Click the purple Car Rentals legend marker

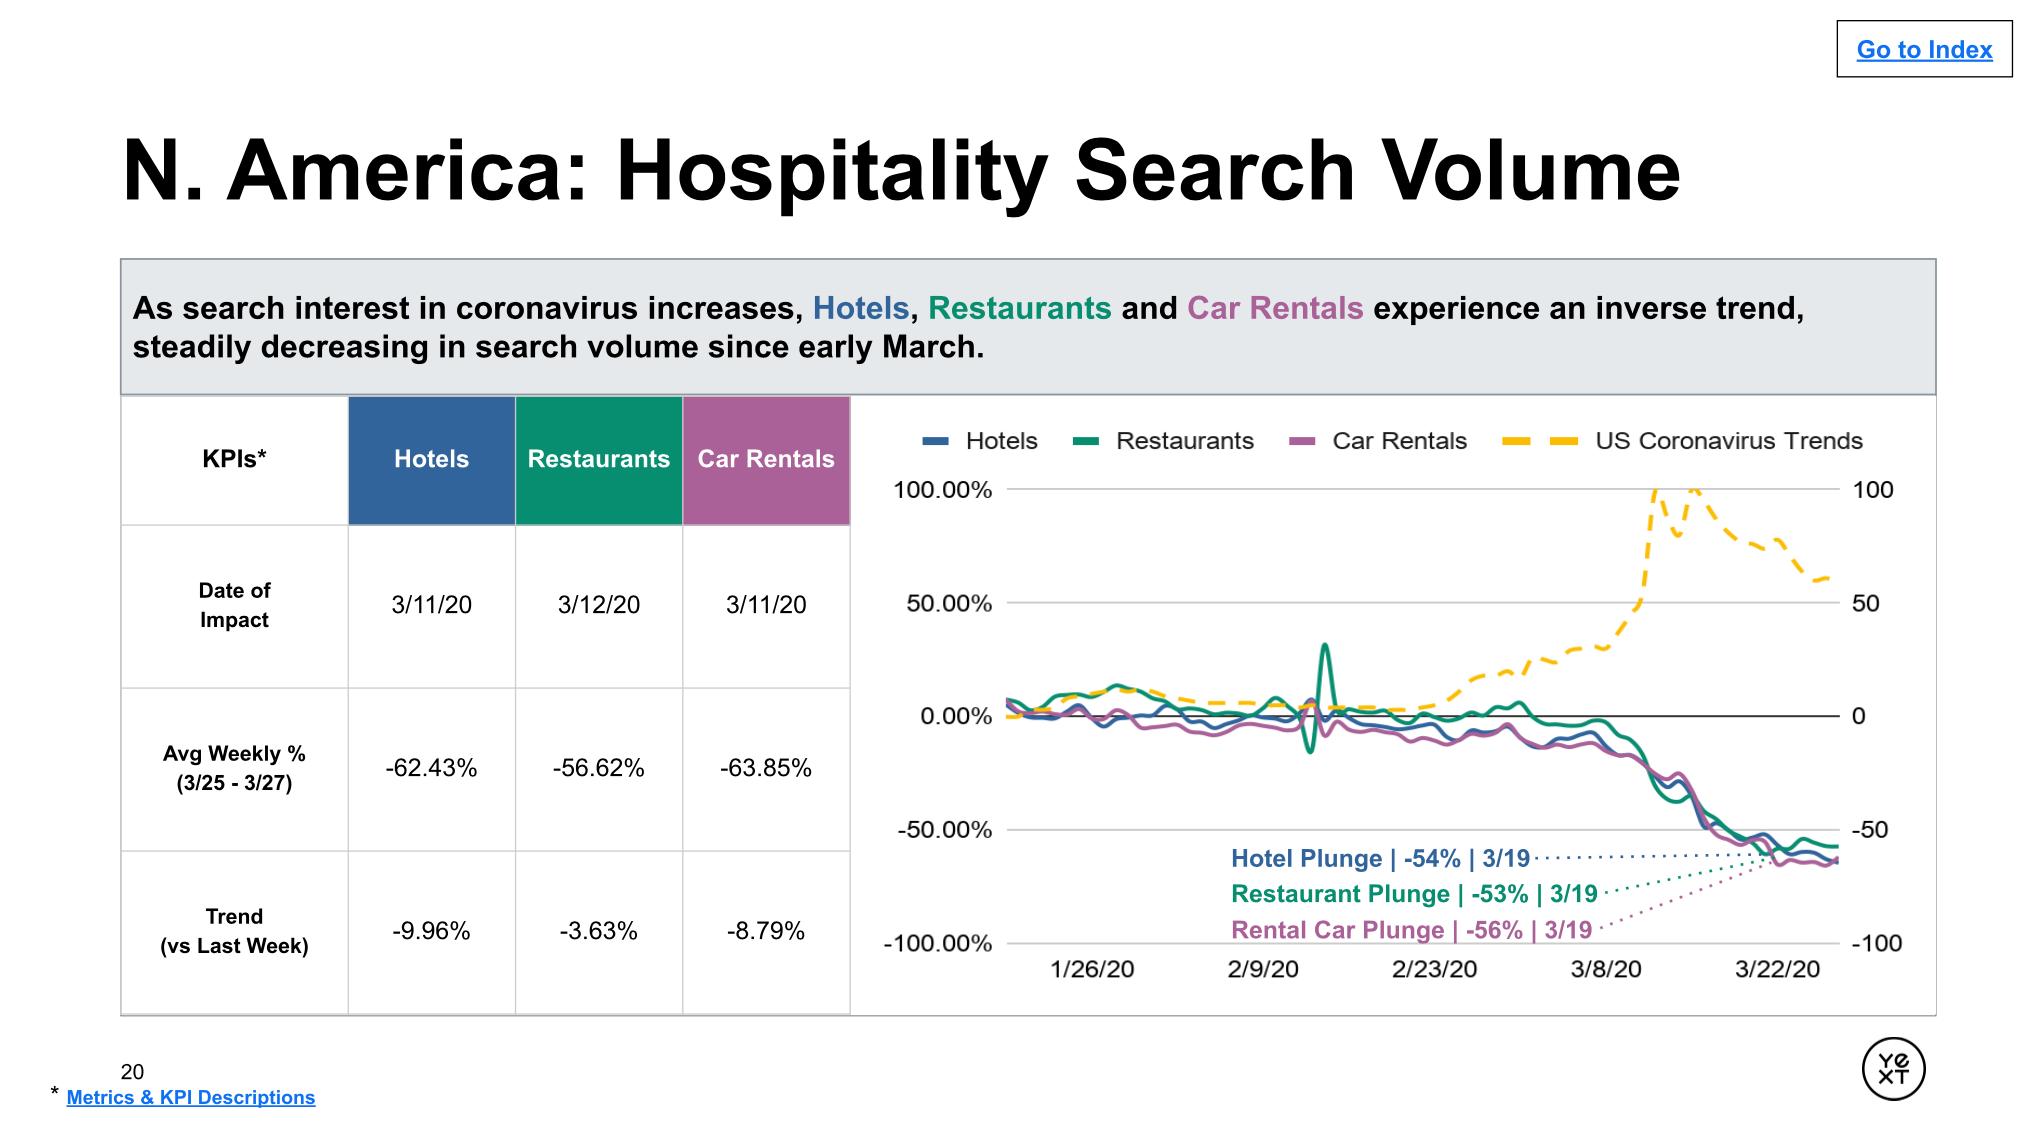1302,441
